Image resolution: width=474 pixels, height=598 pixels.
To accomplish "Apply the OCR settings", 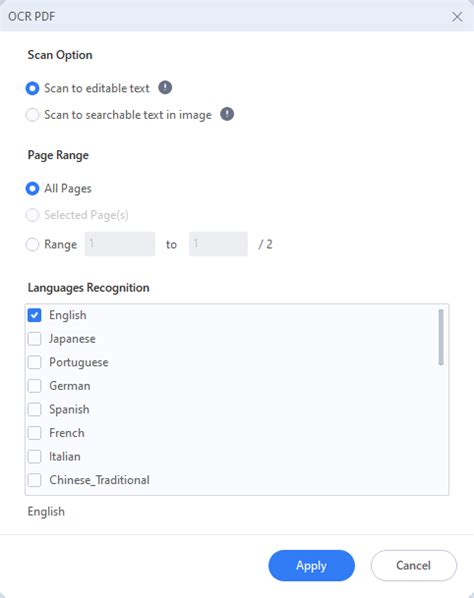I will pyautogui.click(x=312, y=566).
